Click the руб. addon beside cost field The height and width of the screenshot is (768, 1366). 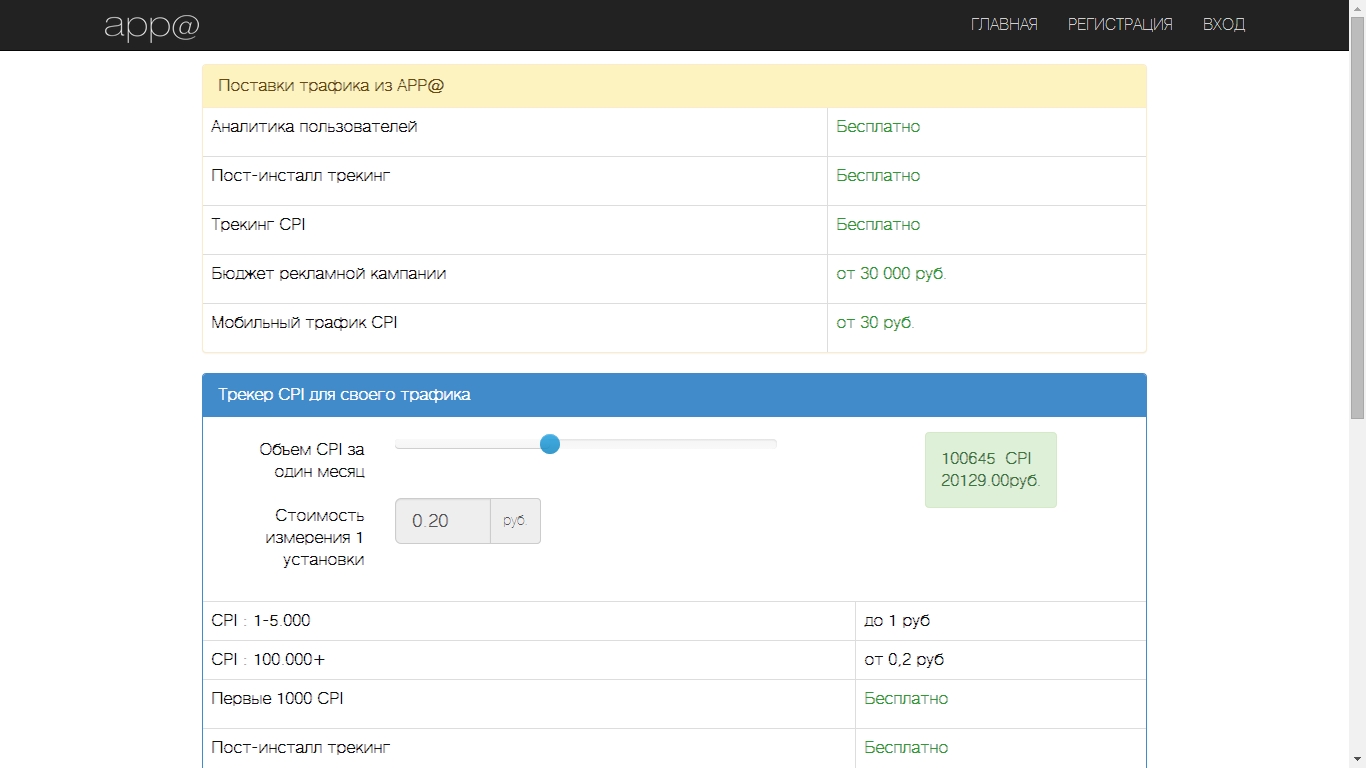click(x=515, y=521)
